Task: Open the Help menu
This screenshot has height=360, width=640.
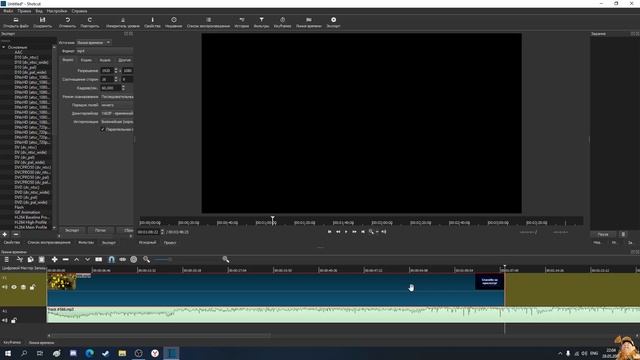Action: [x=79, y=11]
